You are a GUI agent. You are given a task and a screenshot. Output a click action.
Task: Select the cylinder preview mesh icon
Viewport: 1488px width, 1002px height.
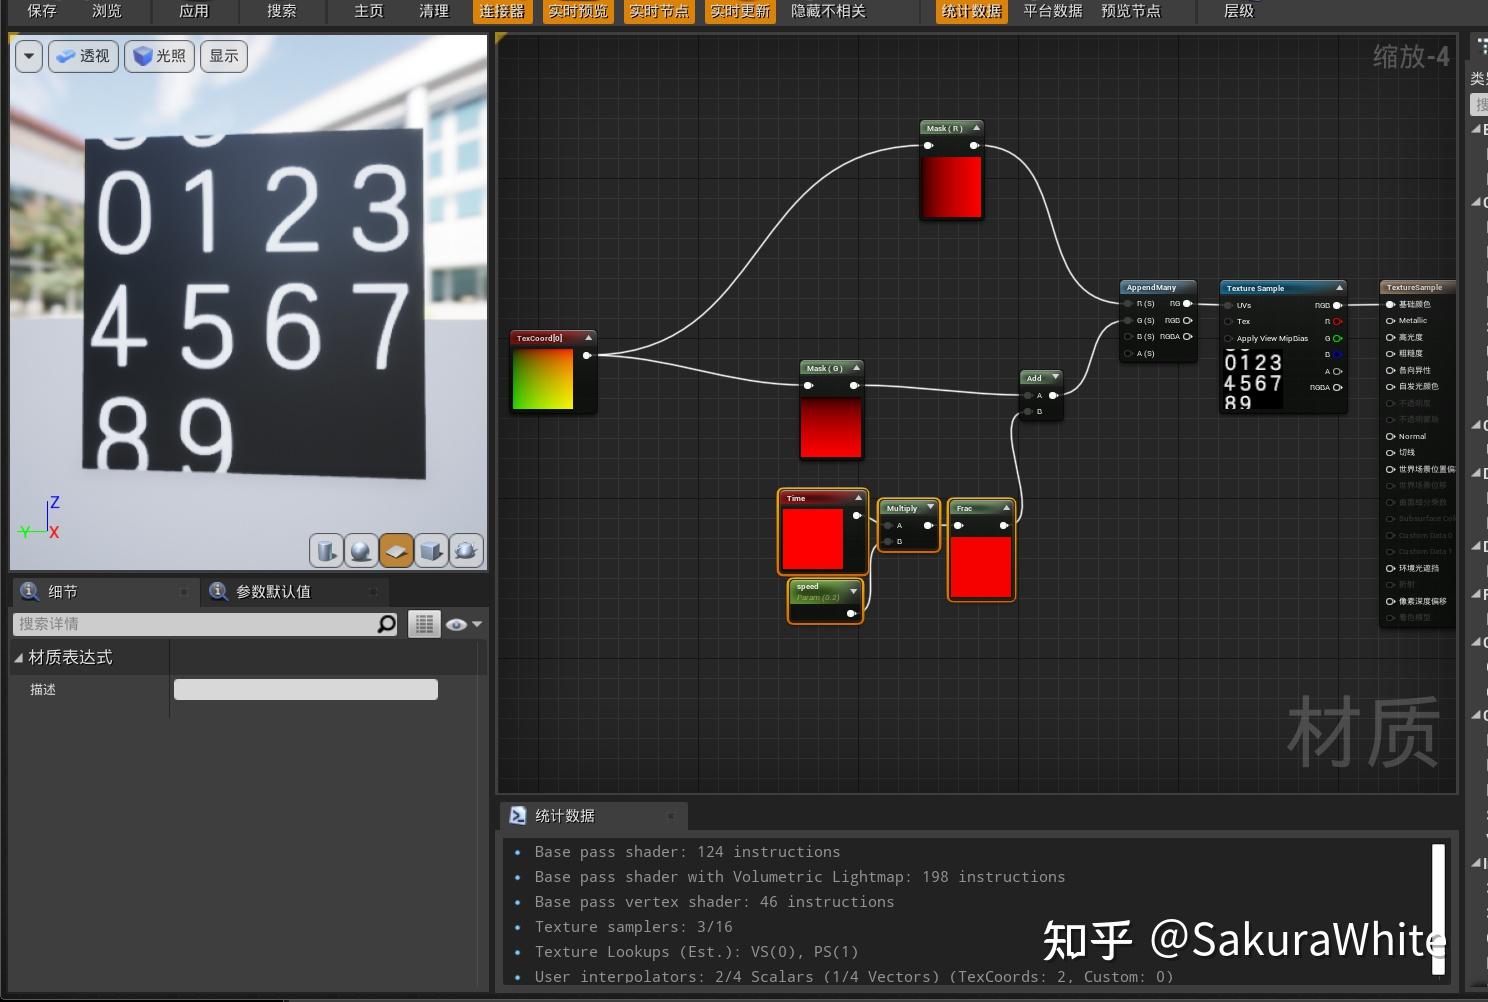(326, 550)
